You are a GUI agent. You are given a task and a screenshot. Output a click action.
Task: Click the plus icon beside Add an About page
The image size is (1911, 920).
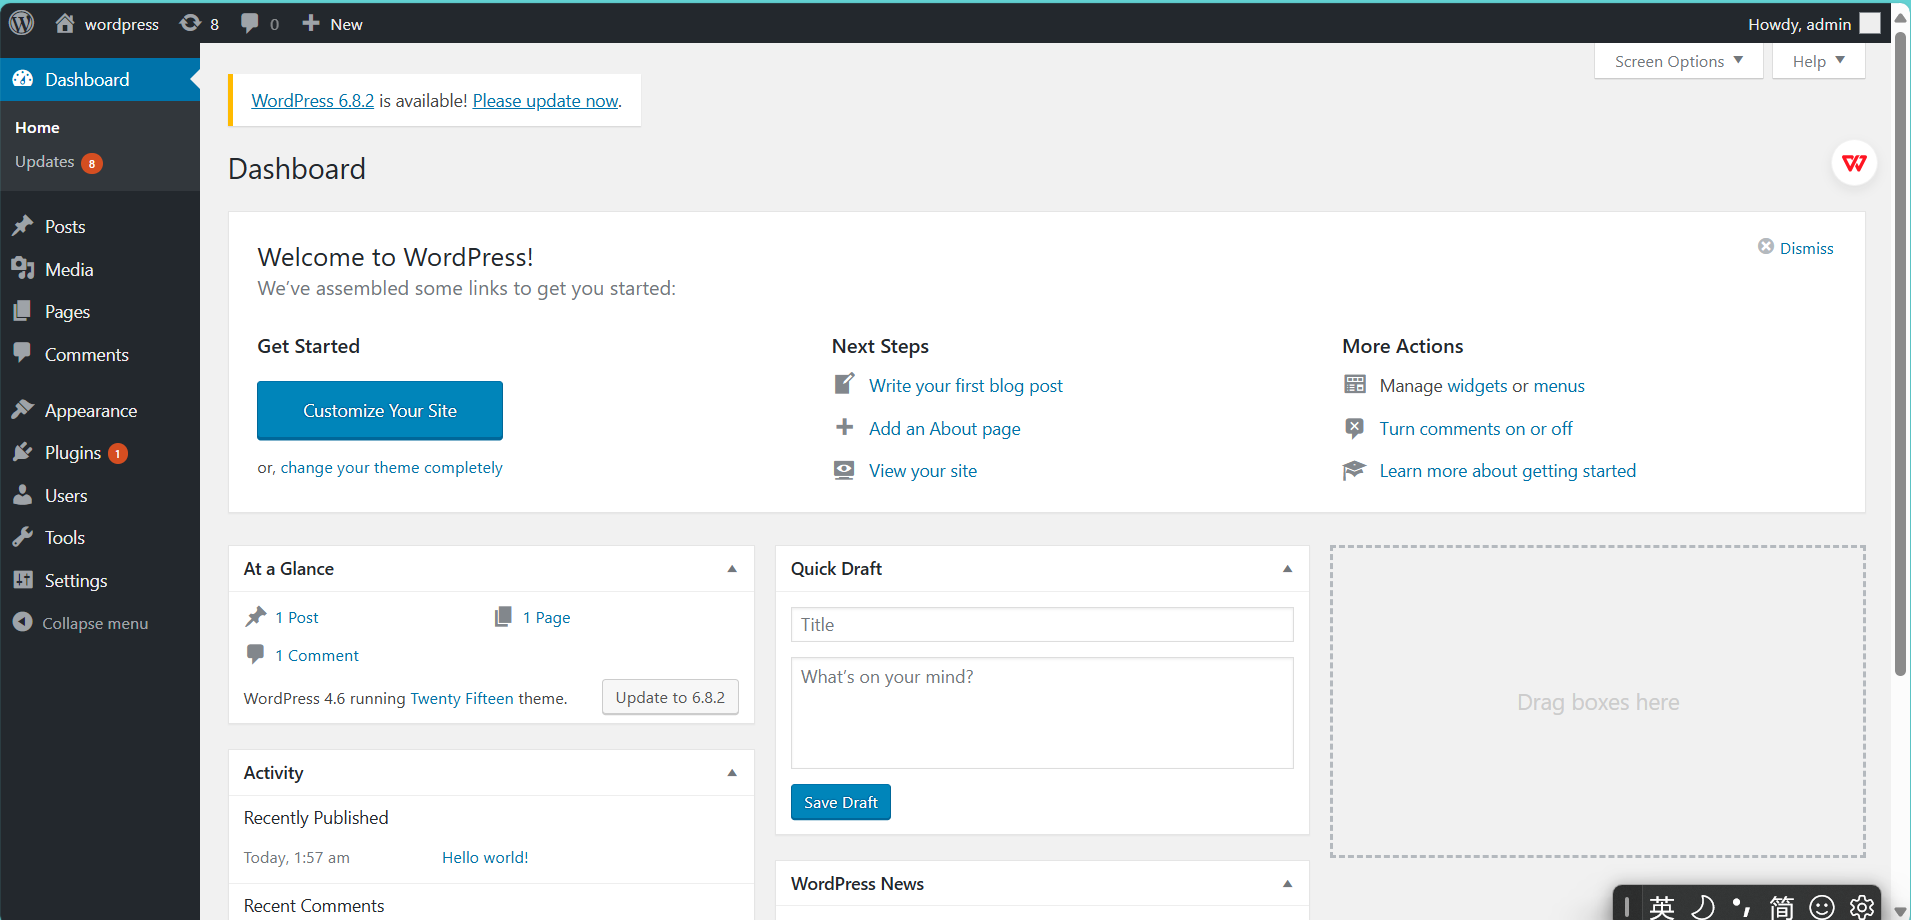(x=845, y=427)
